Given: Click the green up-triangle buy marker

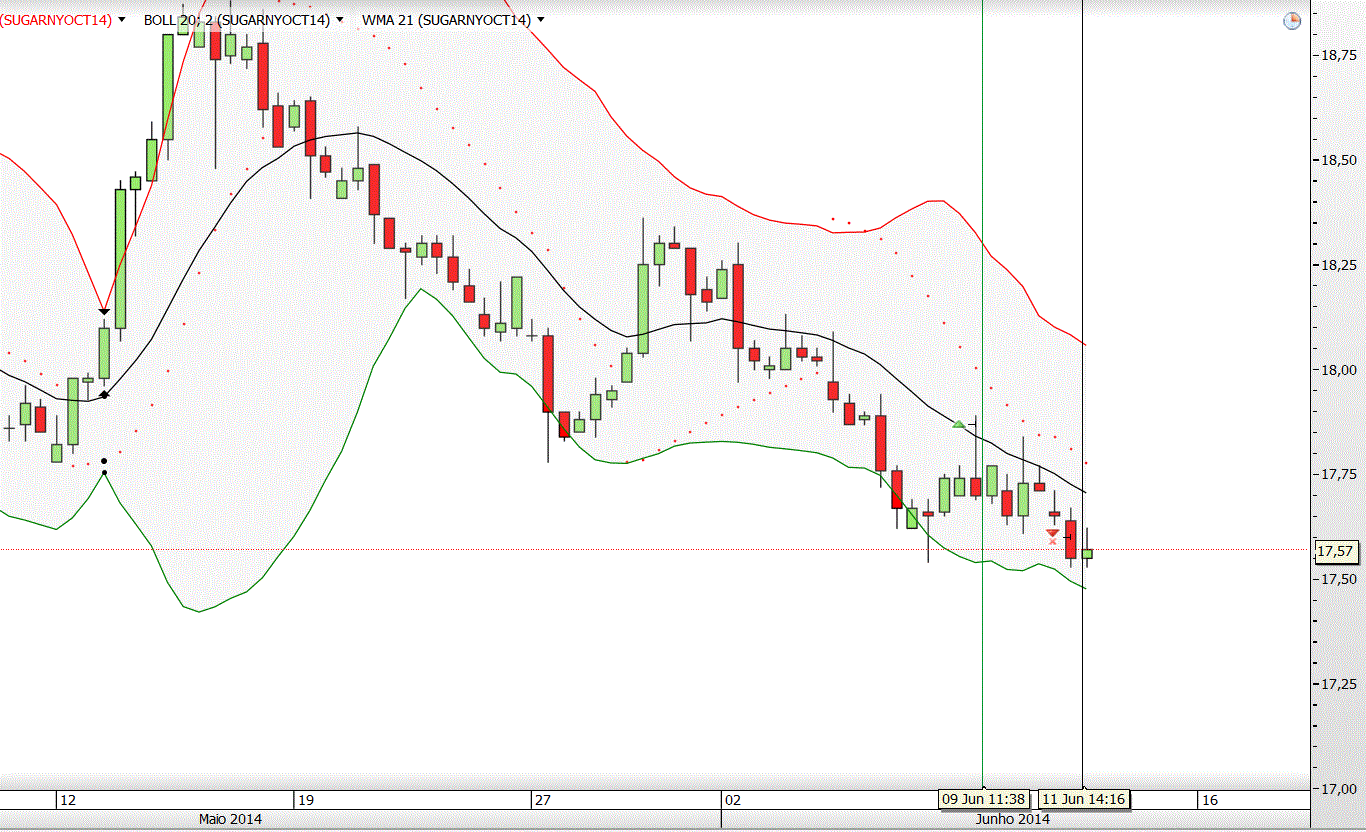Looking at the screenshot, I should point(959,425).
